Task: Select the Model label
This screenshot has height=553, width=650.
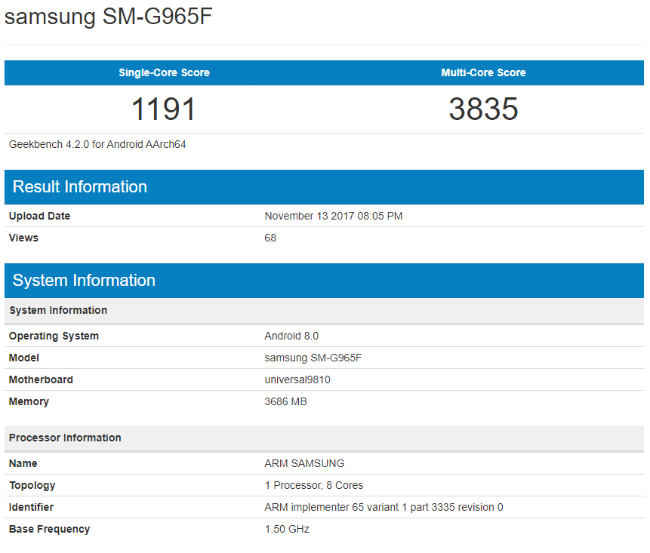Action: point(24,358)
